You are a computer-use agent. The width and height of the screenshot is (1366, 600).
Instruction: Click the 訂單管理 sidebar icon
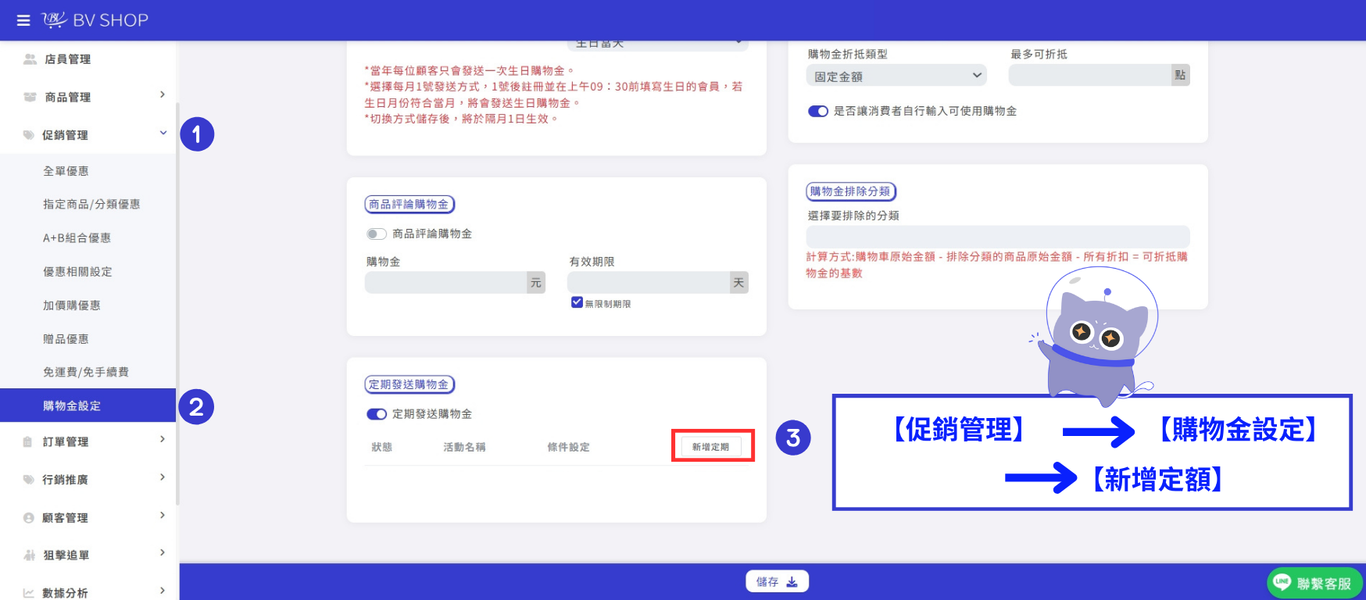tap(28, 442)
